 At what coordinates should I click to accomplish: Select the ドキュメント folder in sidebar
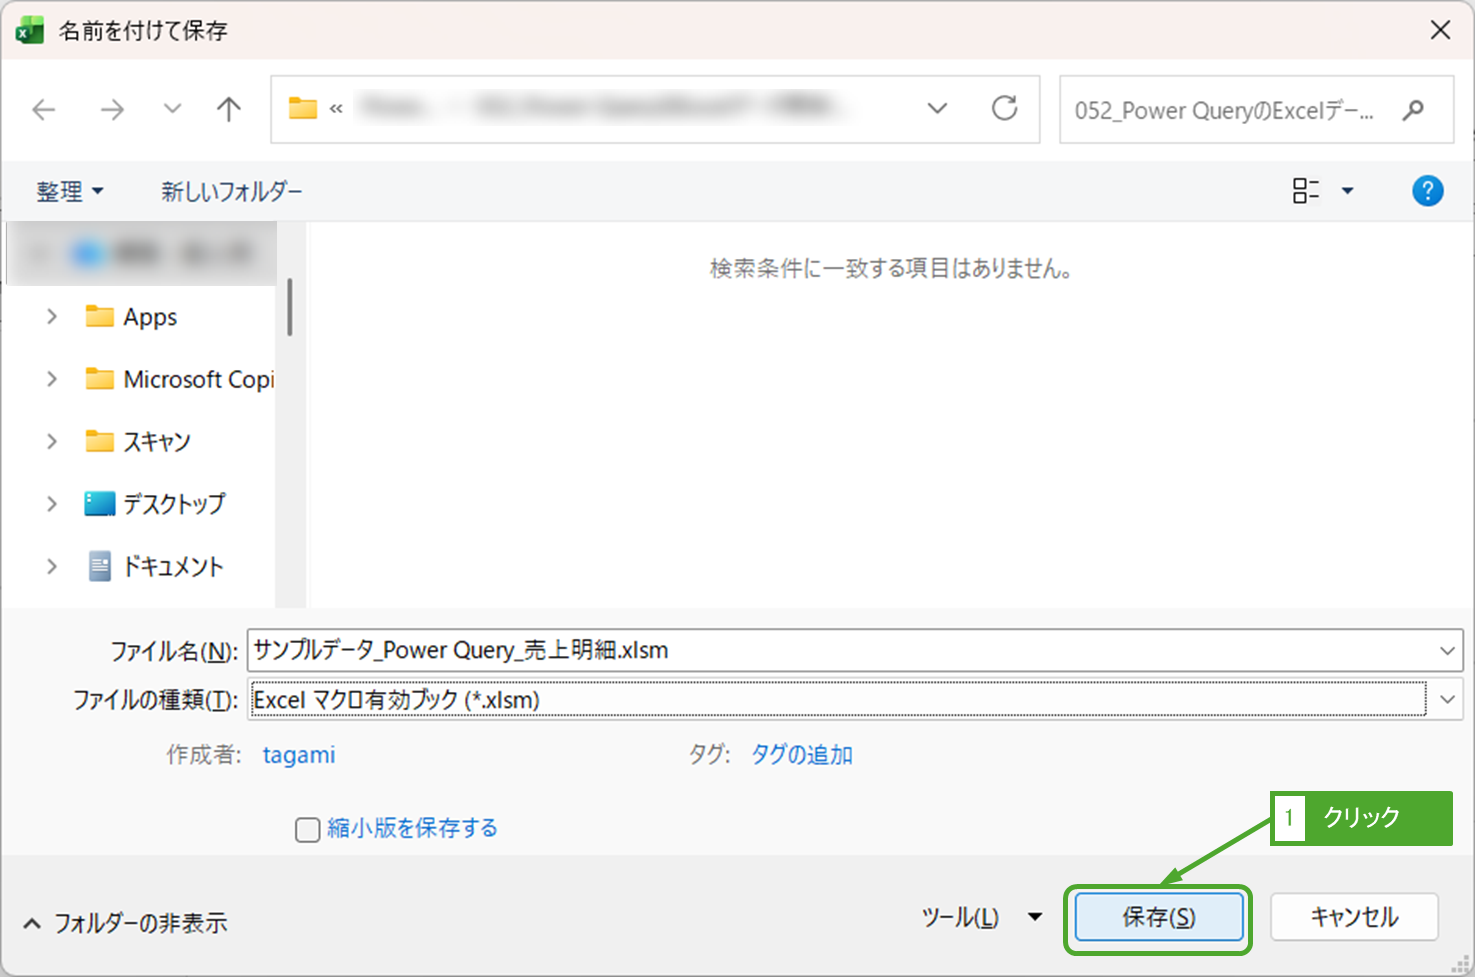(x=172, y=566)
